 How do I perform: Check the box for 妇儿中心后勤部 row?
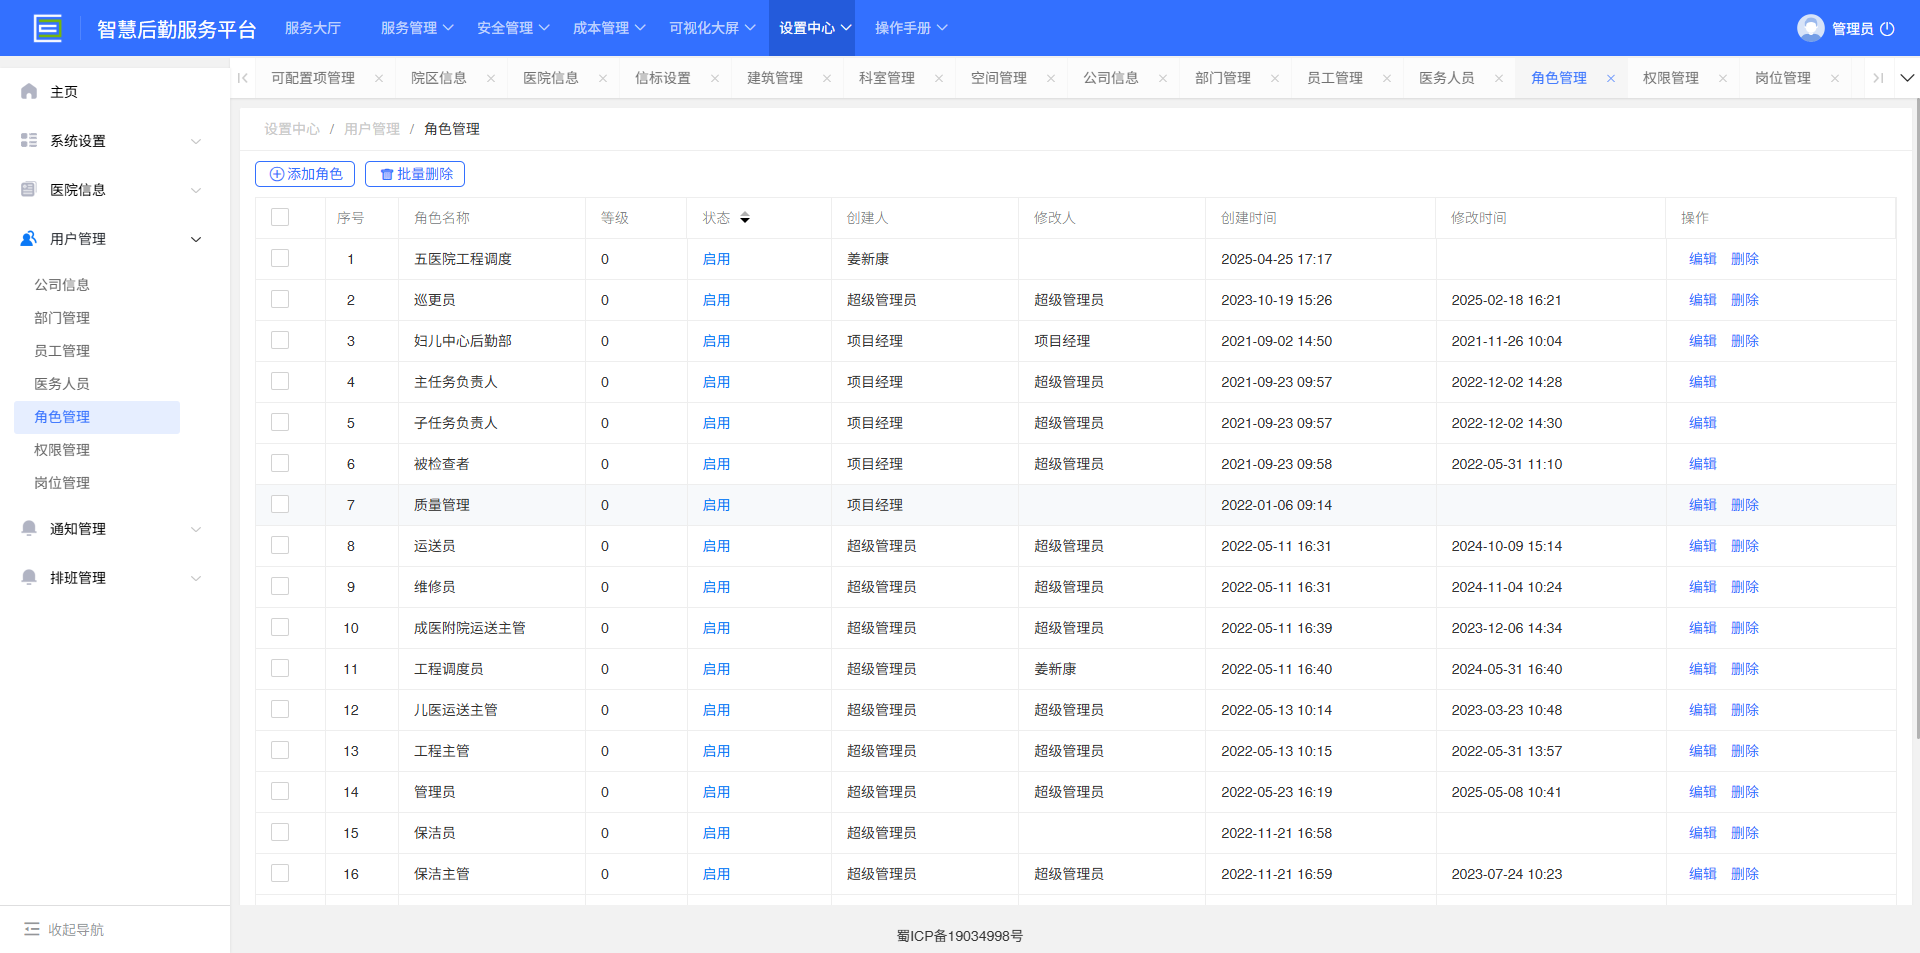(x=280, y=340)
